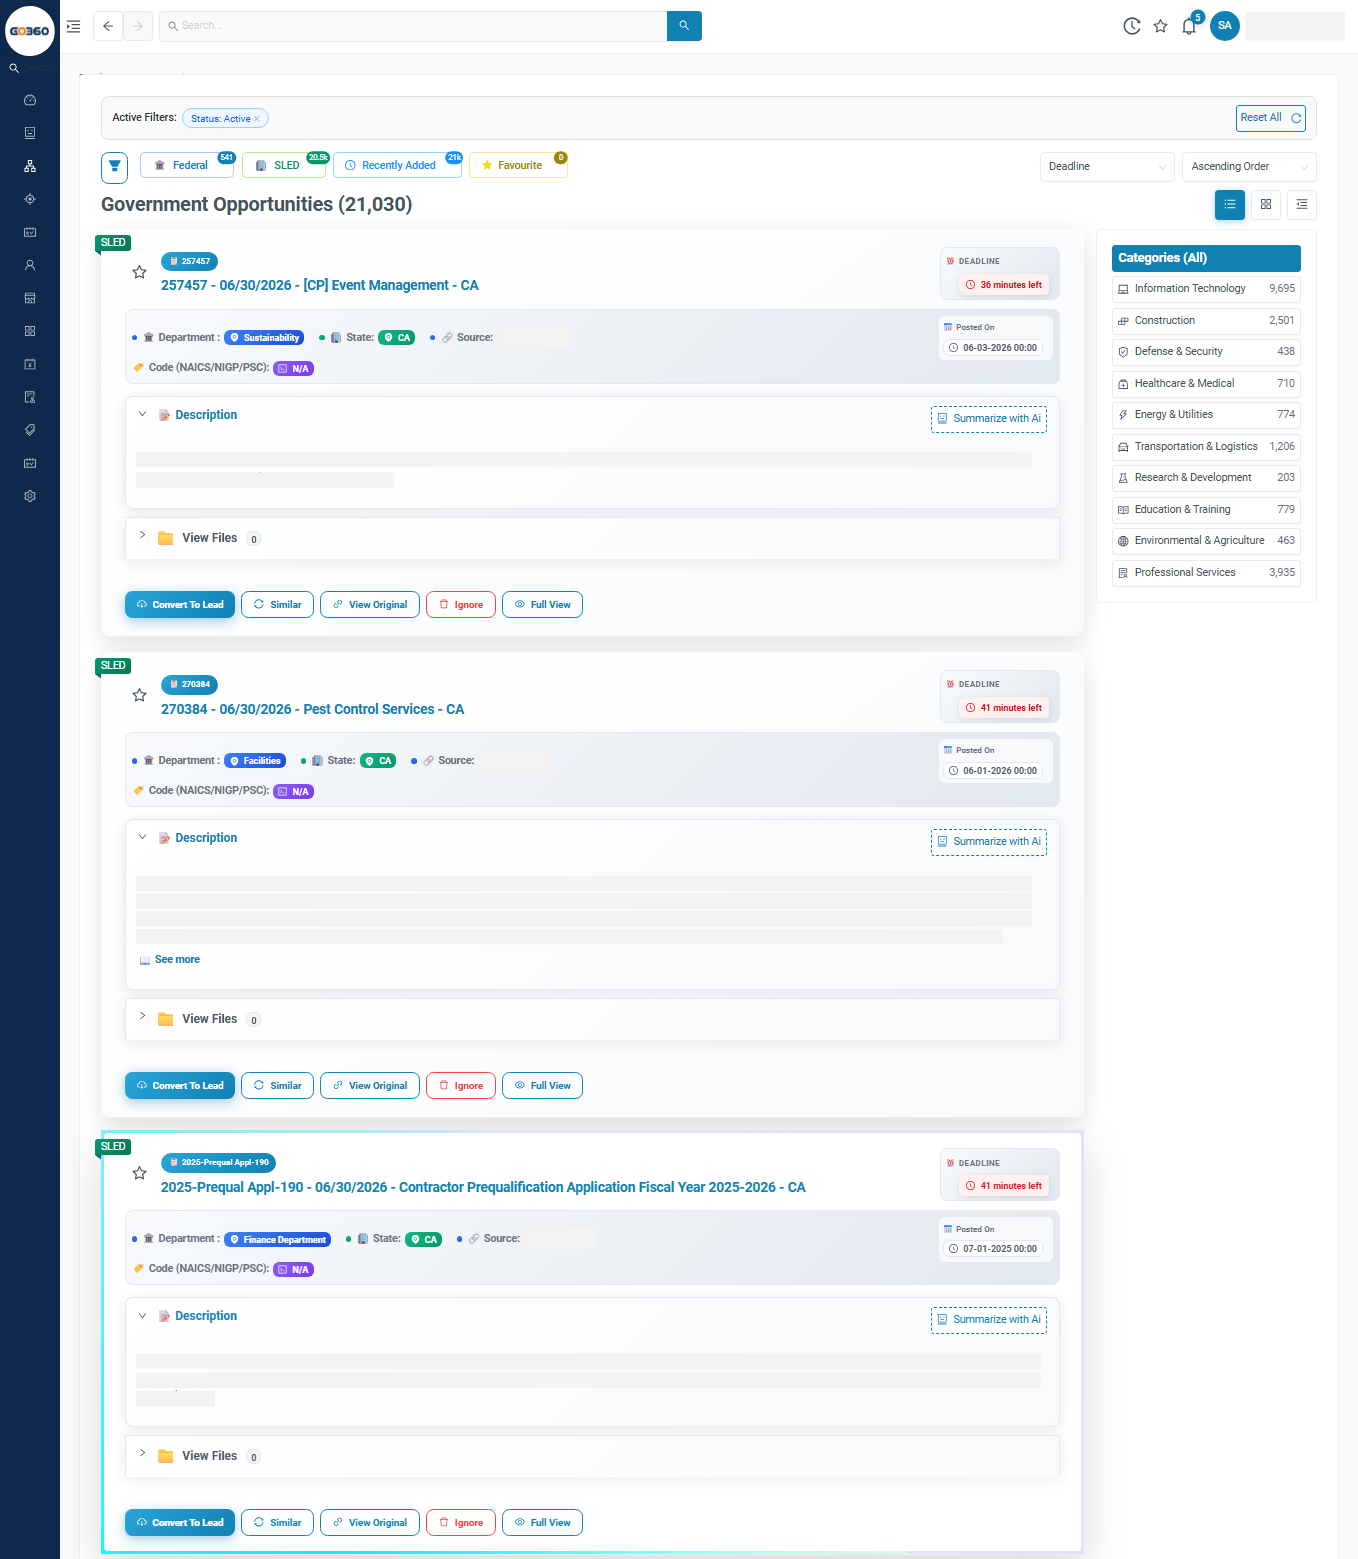Convert 257457 Event Management to lead
The width and height of the screenshot is (1358, 1559).
[180, 605]
